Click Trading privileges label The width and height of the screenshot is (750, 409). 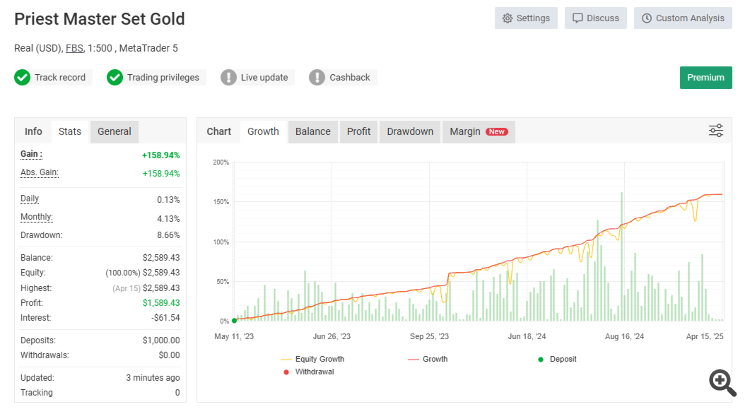tap(163, 77)
